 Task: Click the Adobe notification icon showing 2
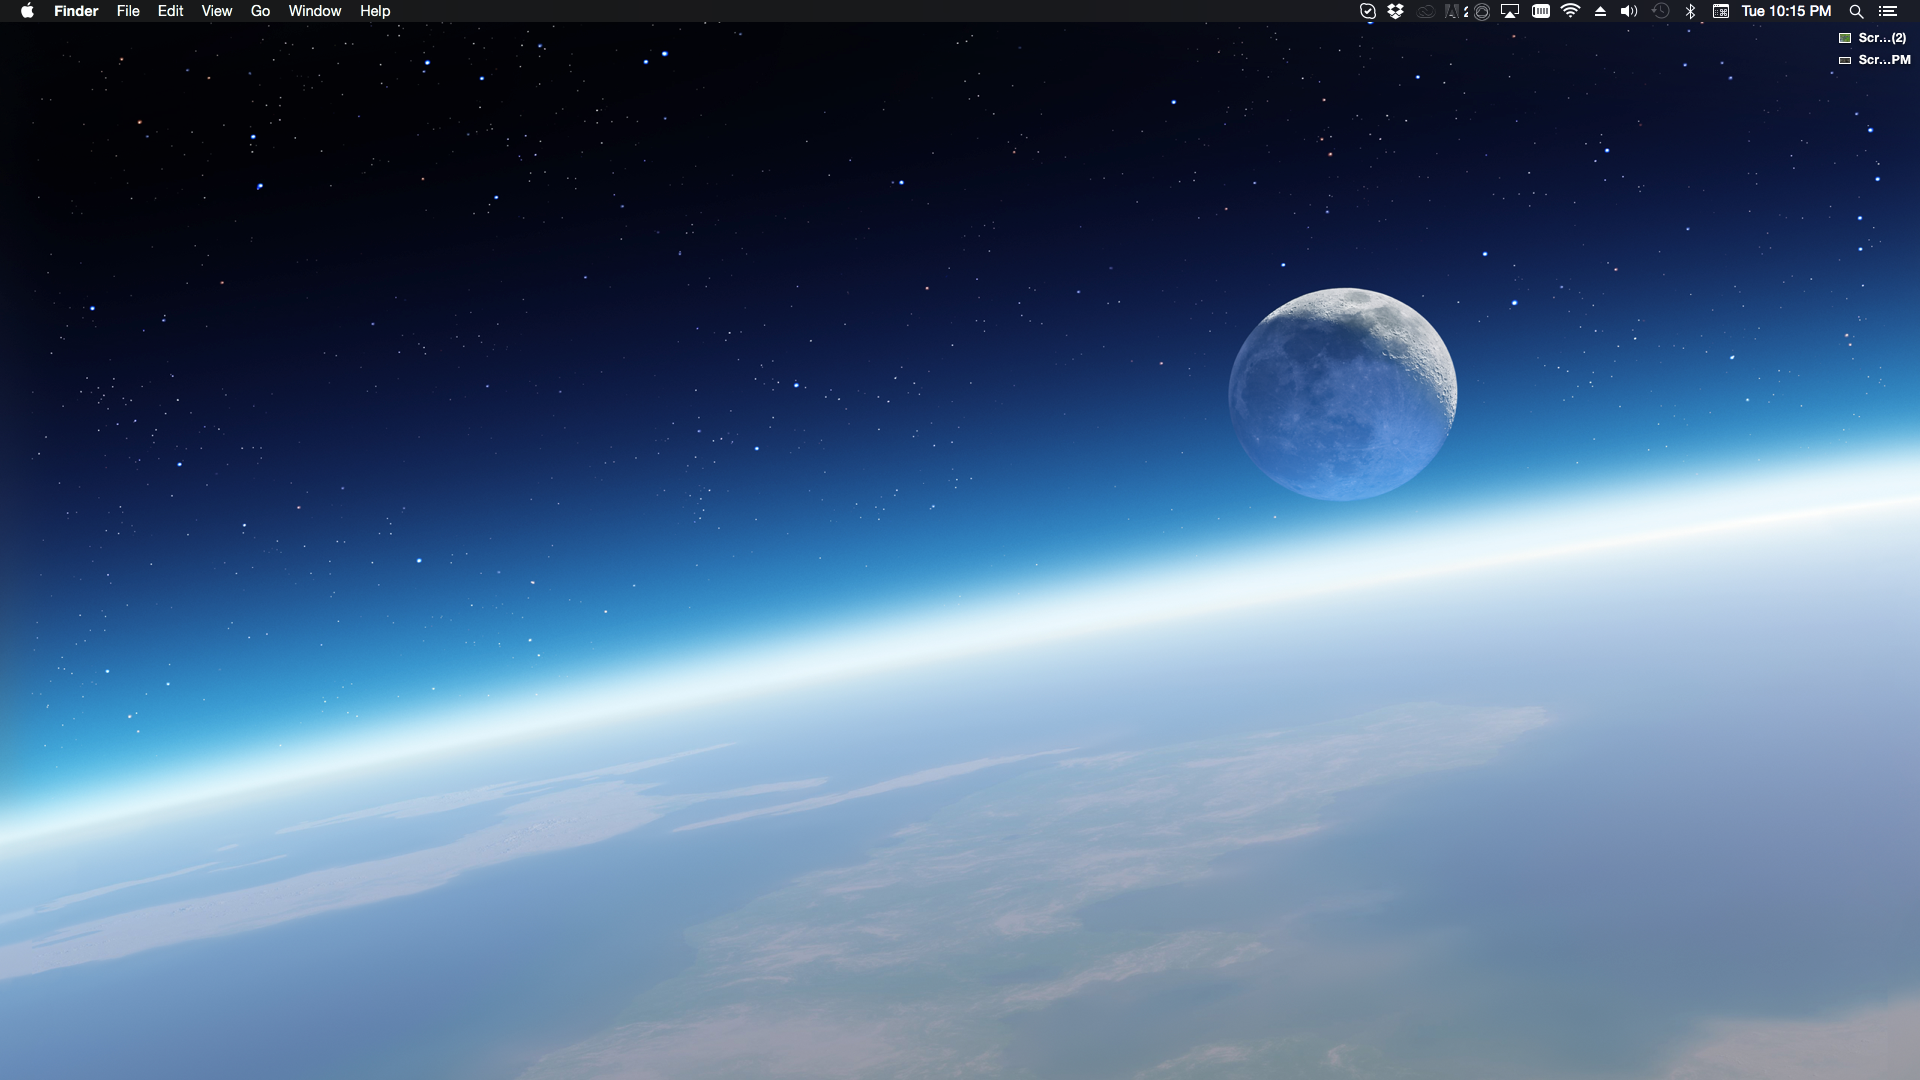[1456, 11]
